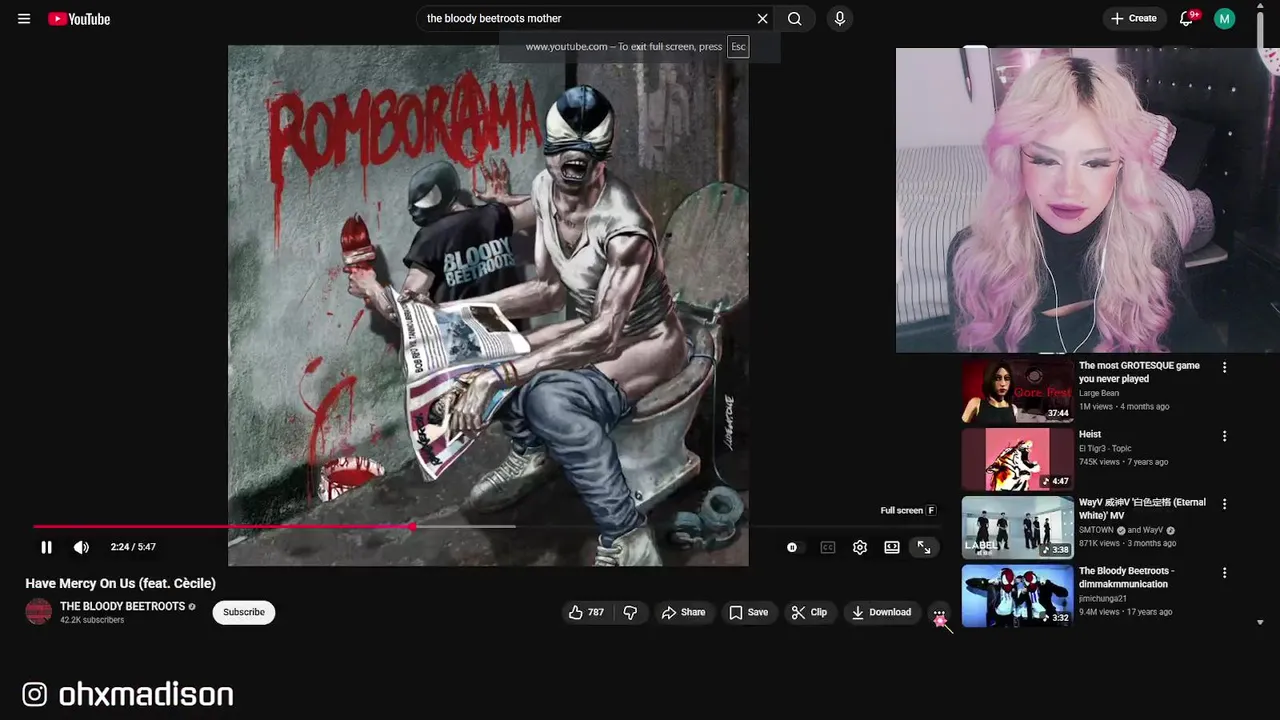
Task: Open SMTOWN channel name
Action: [1098, 530]
